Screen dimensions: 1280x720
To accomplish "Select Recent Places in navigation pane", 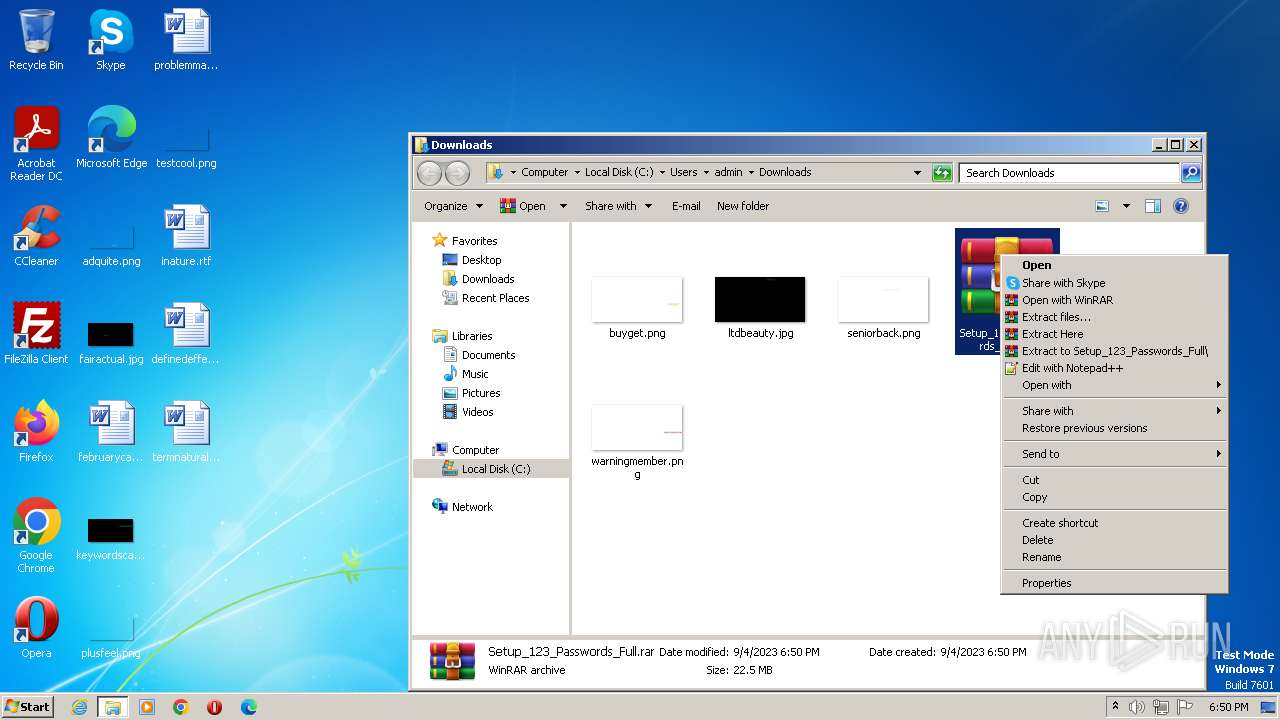I will (x=486, y=298).
